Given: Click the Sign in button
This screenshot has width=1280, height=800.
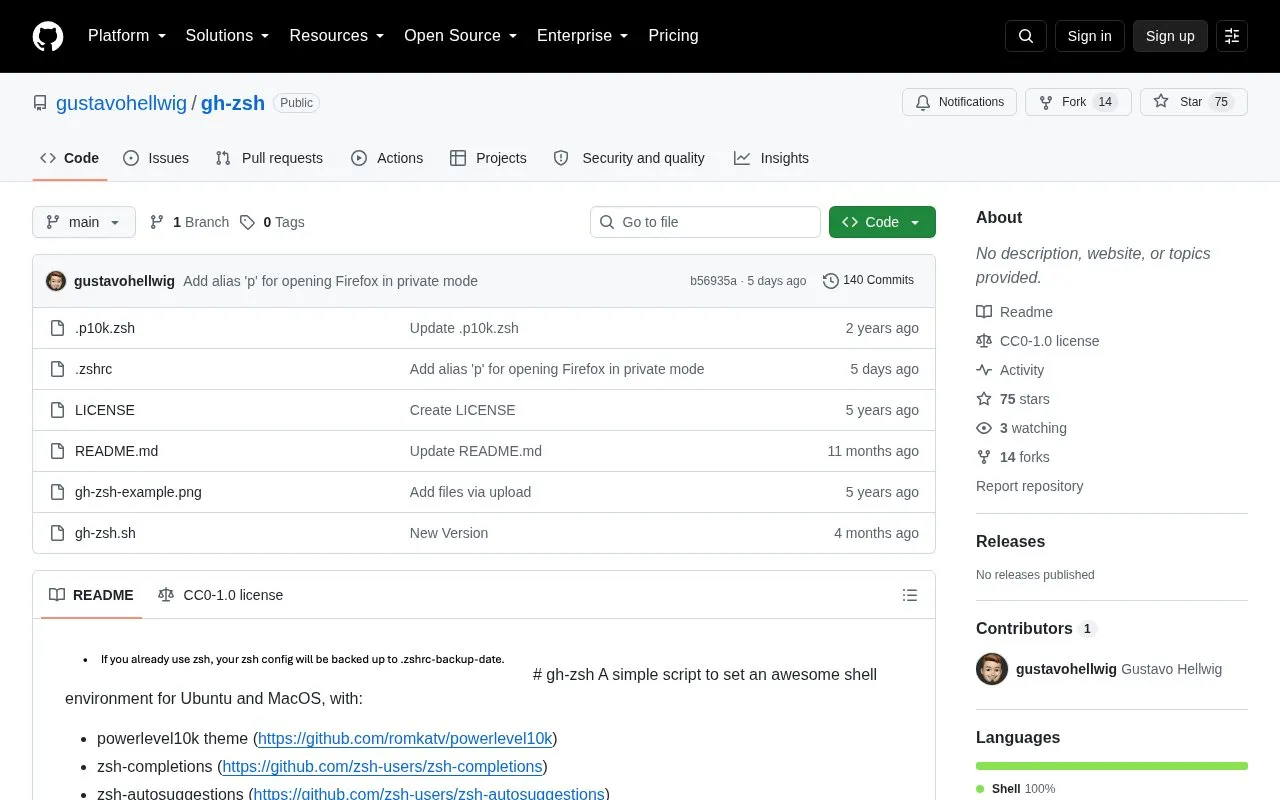Looking at the screenshot, I should click(1089, 36).
